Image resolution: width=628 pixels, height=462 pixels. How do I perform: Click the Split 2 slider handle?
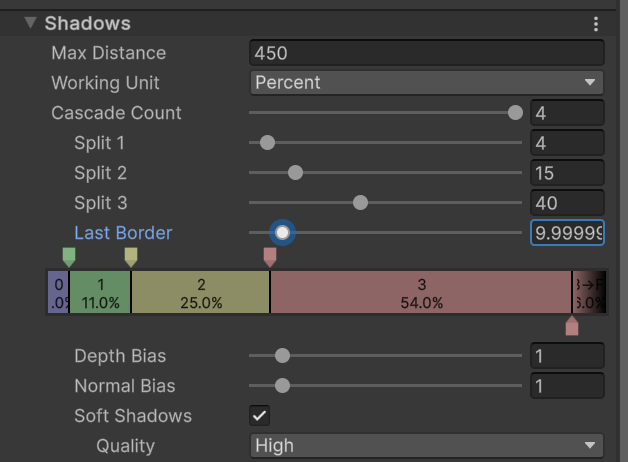click(295, 173)
